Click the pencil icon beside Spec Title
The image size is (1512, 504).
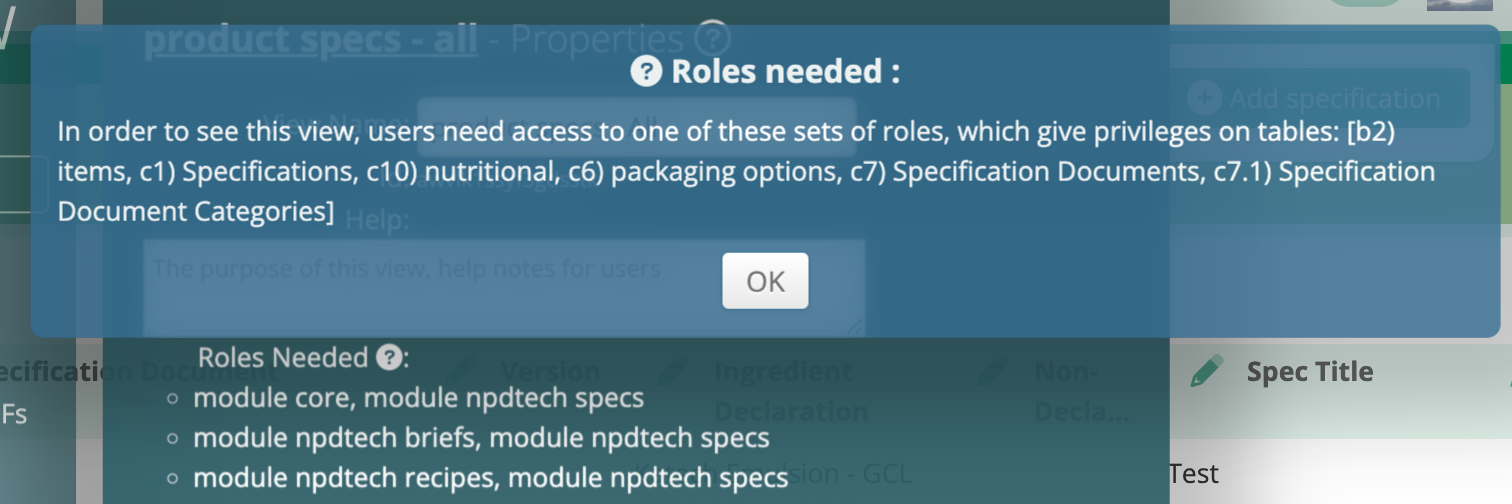[x=1207, y=372]
